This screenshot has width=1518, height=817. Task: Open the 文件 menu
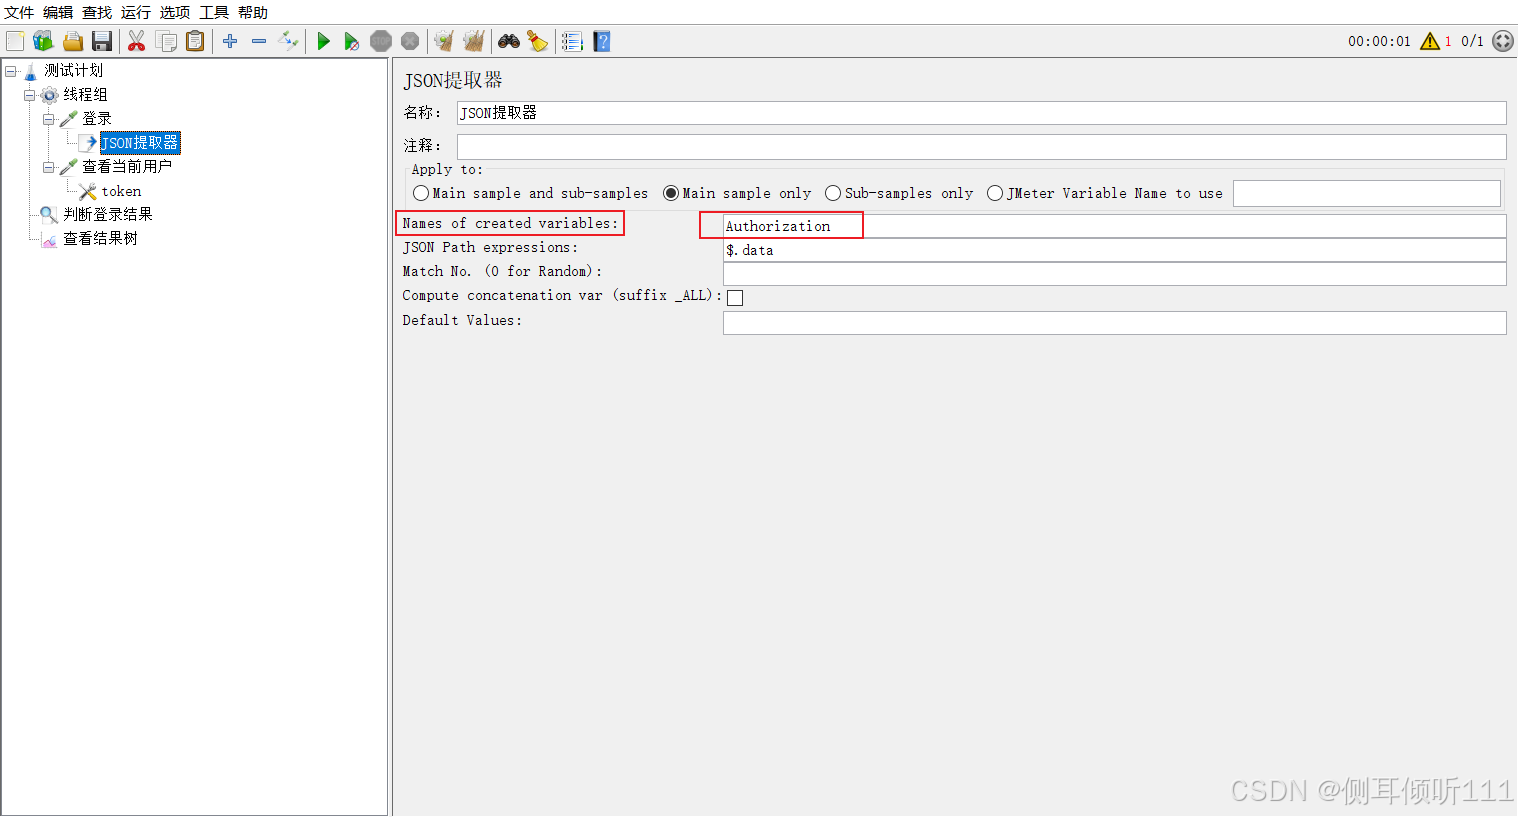click(x=19, y=13)
